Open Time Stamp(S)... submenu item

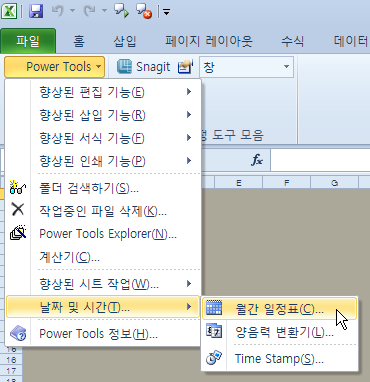(x=279, y=359)
